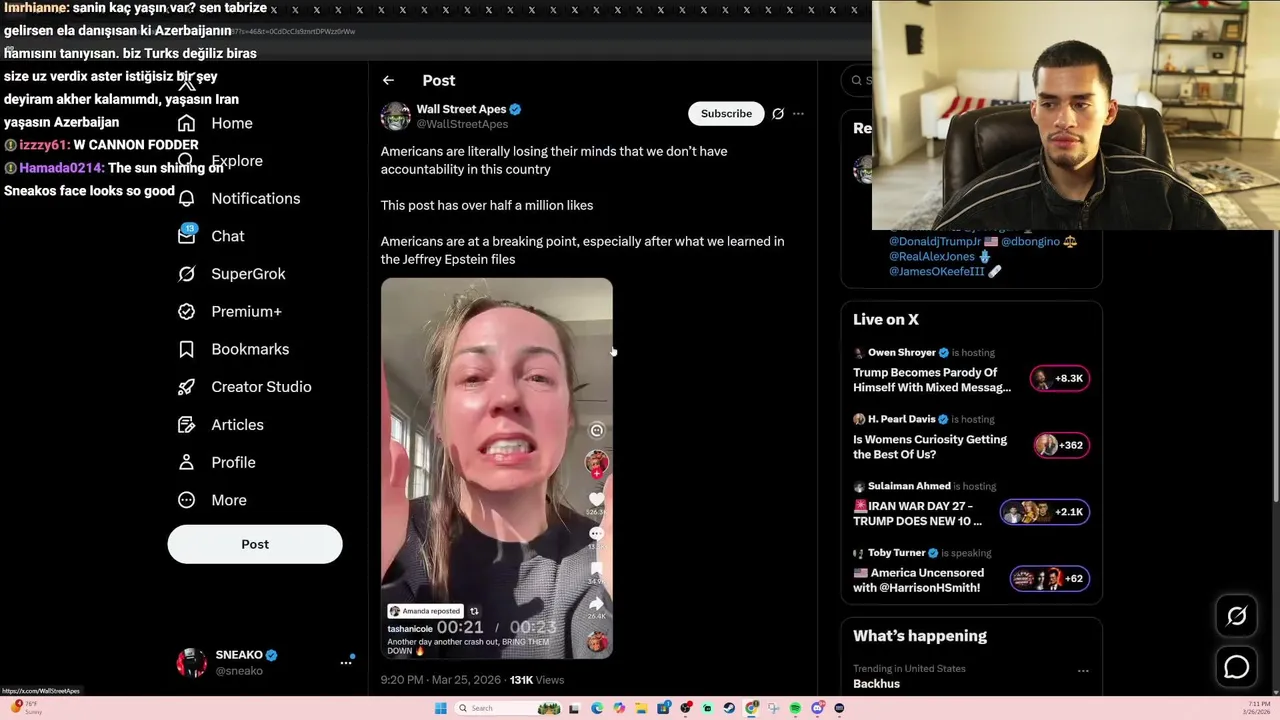Open Steam from the taskbar

pos(729,708)
